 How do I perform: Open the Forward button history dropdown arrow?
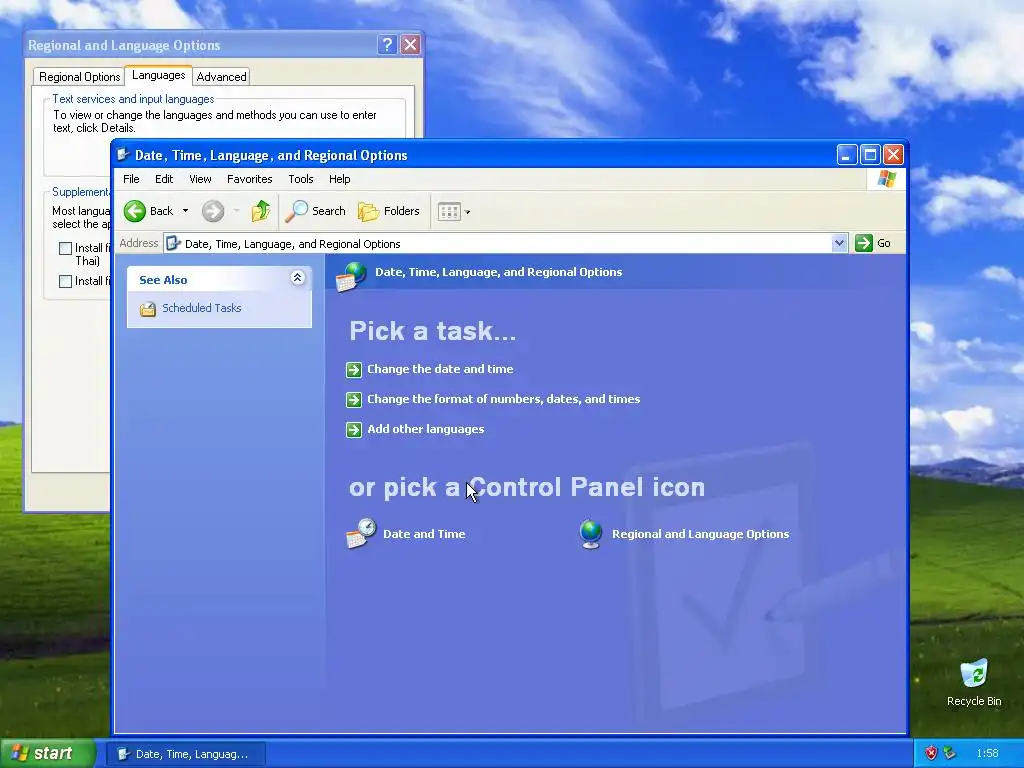click(x=236, y=211)
